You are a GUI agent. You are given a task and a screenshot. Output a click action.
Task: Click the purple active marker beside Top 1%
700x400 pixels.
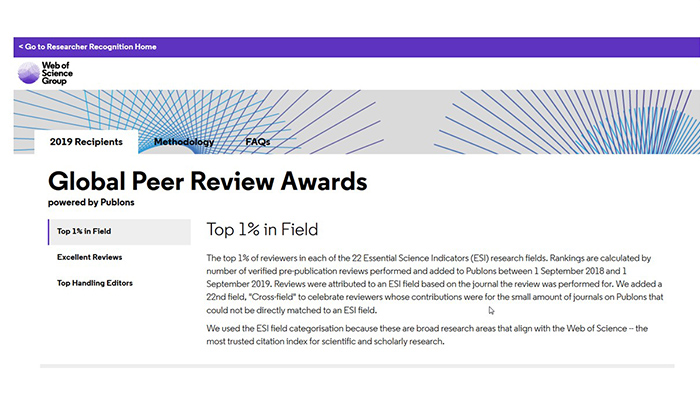tap(49, 232)
